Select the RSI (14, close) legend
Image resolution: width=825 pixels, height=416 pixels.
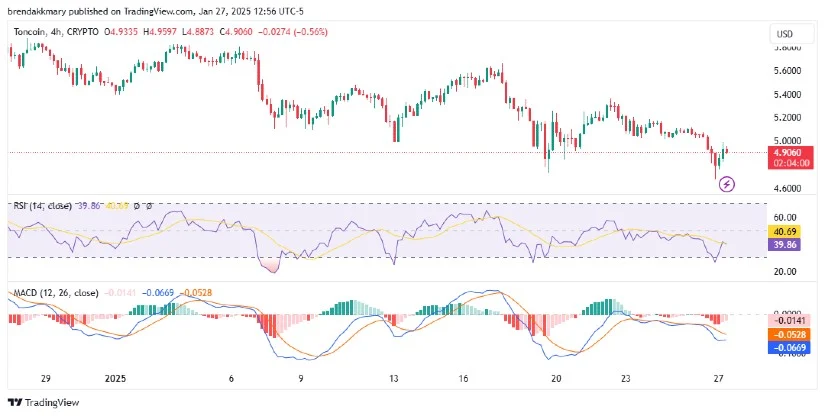[43, 206]
